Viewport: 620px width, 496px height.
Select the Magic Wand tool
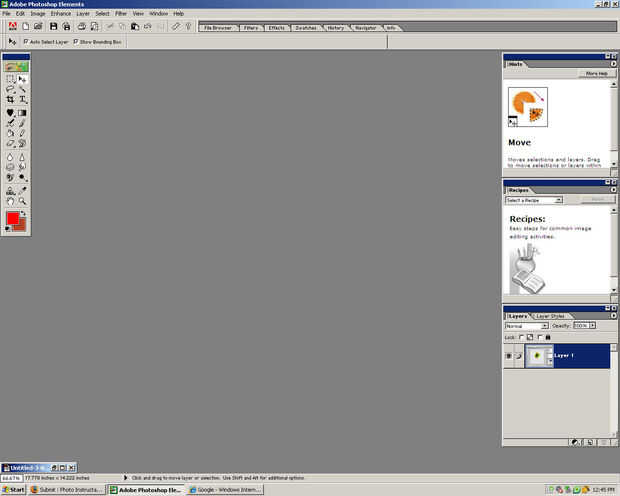coord(22,89)
